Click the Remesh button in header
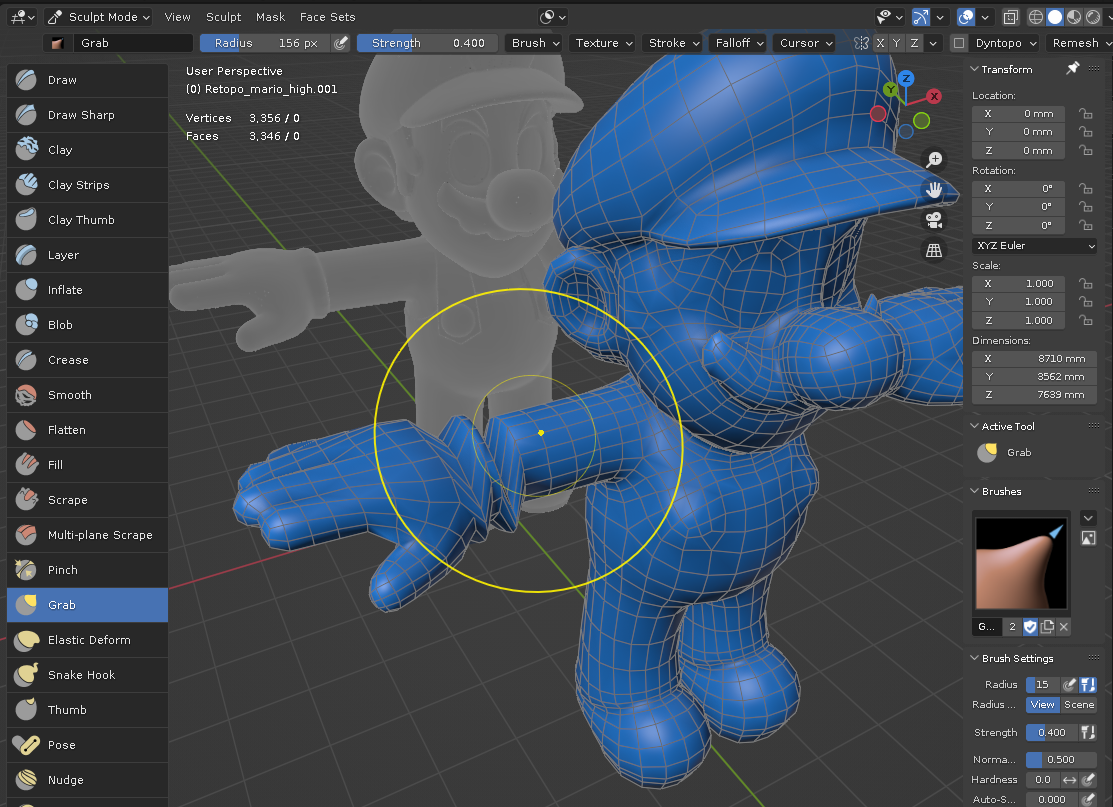 (1075, 43)
